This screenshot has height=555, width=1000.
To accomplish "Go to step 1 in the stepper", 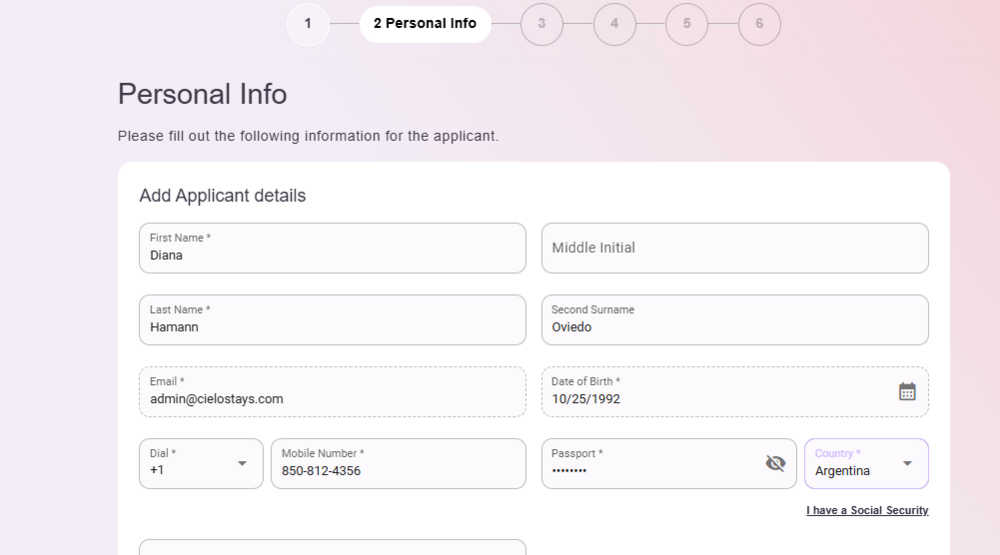I will tap(308, 24).
